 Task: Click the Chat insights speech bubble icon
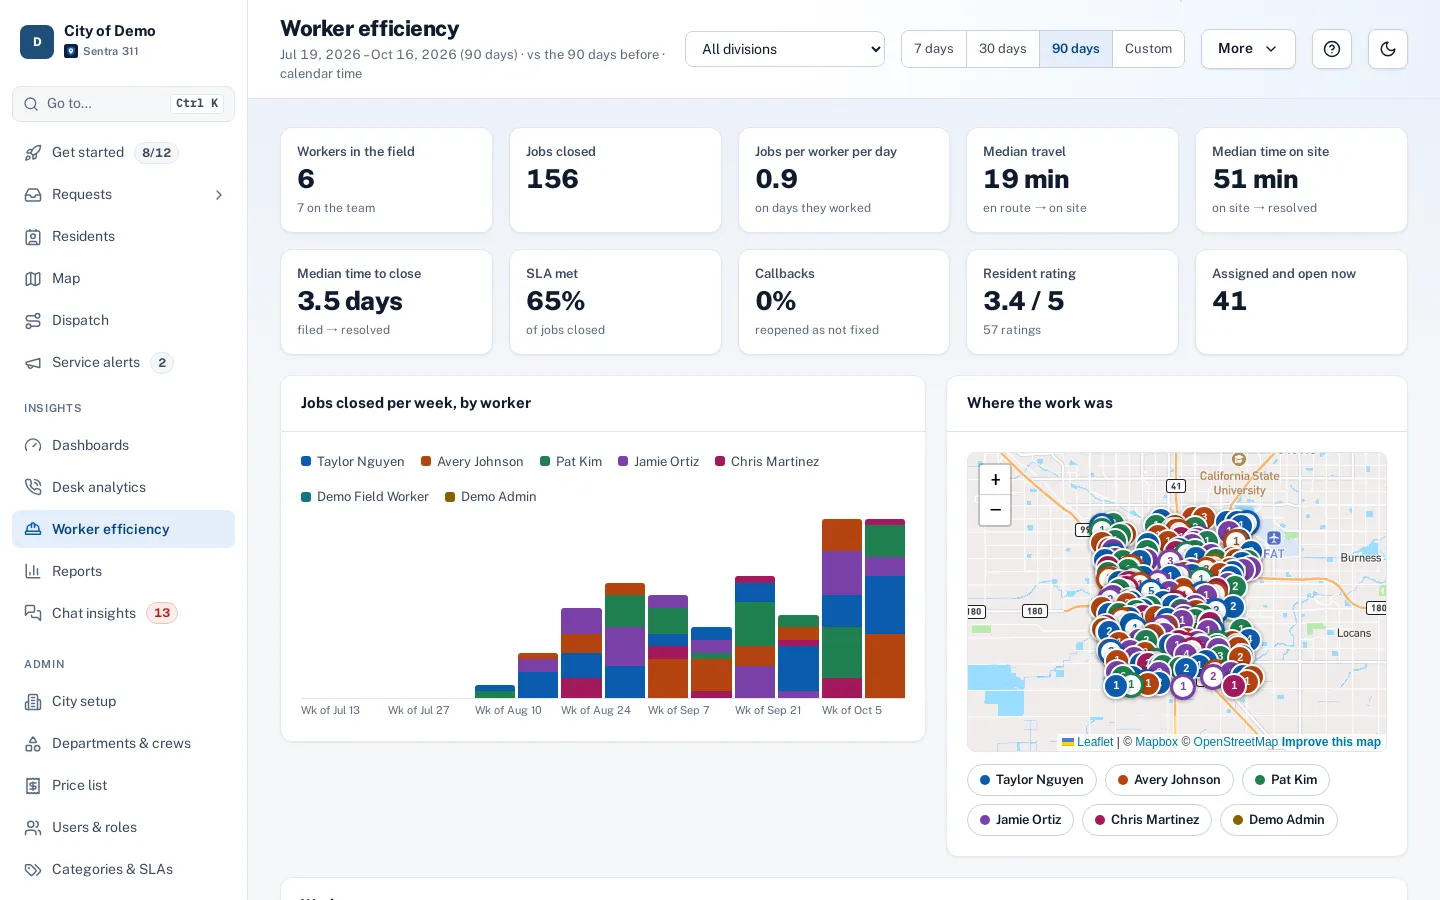[33, 613]
